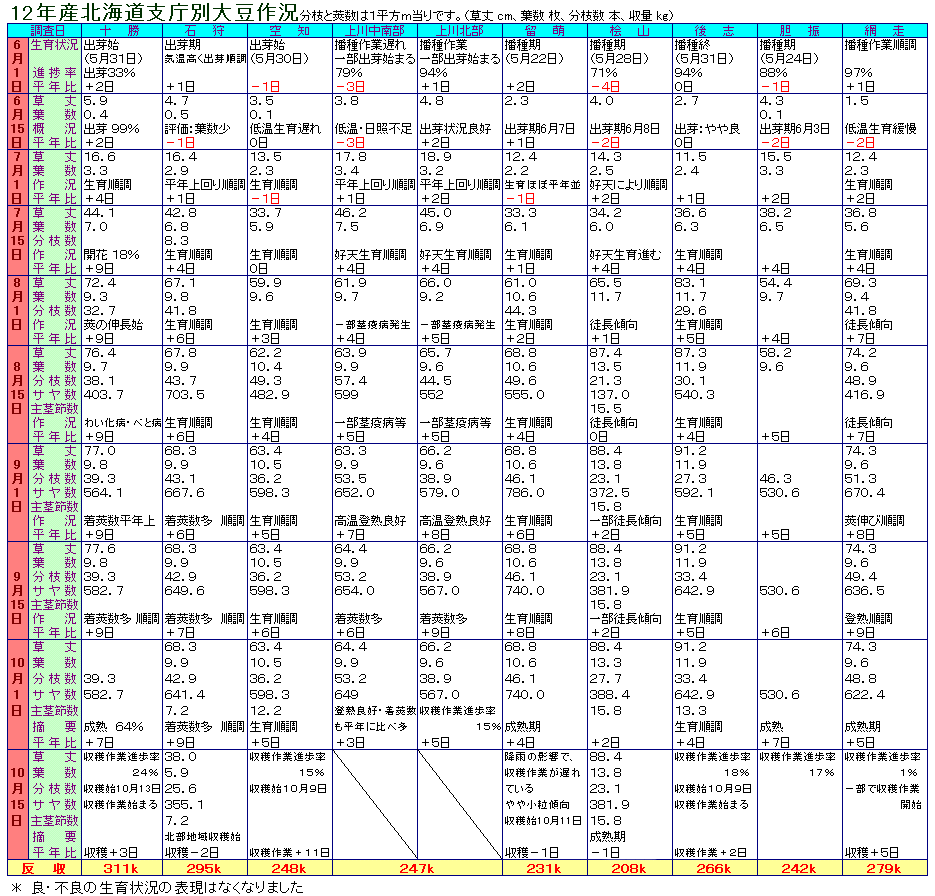Select the 成熟 64% cell
935x896 pixels.
113,727
